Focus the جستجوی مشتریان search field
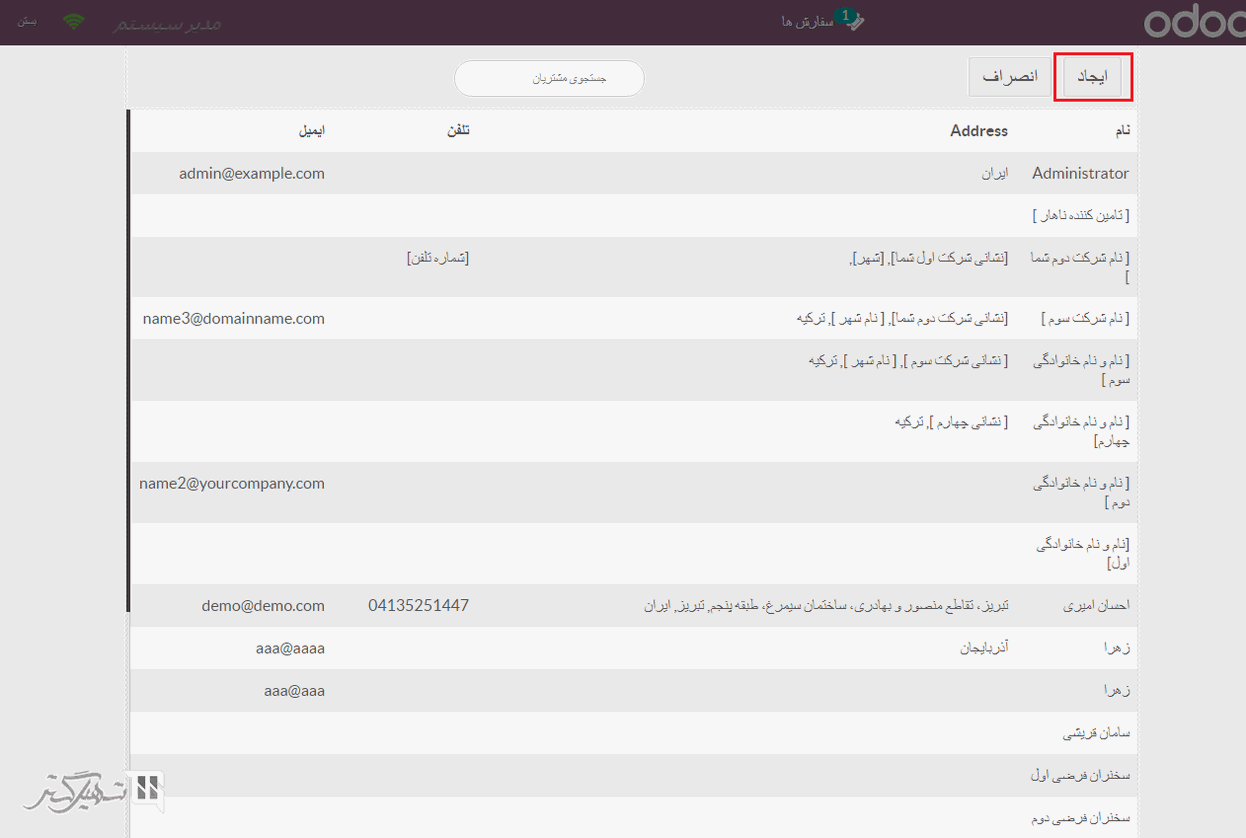This screenshot has width=1246, height=838. coord(549,78)
